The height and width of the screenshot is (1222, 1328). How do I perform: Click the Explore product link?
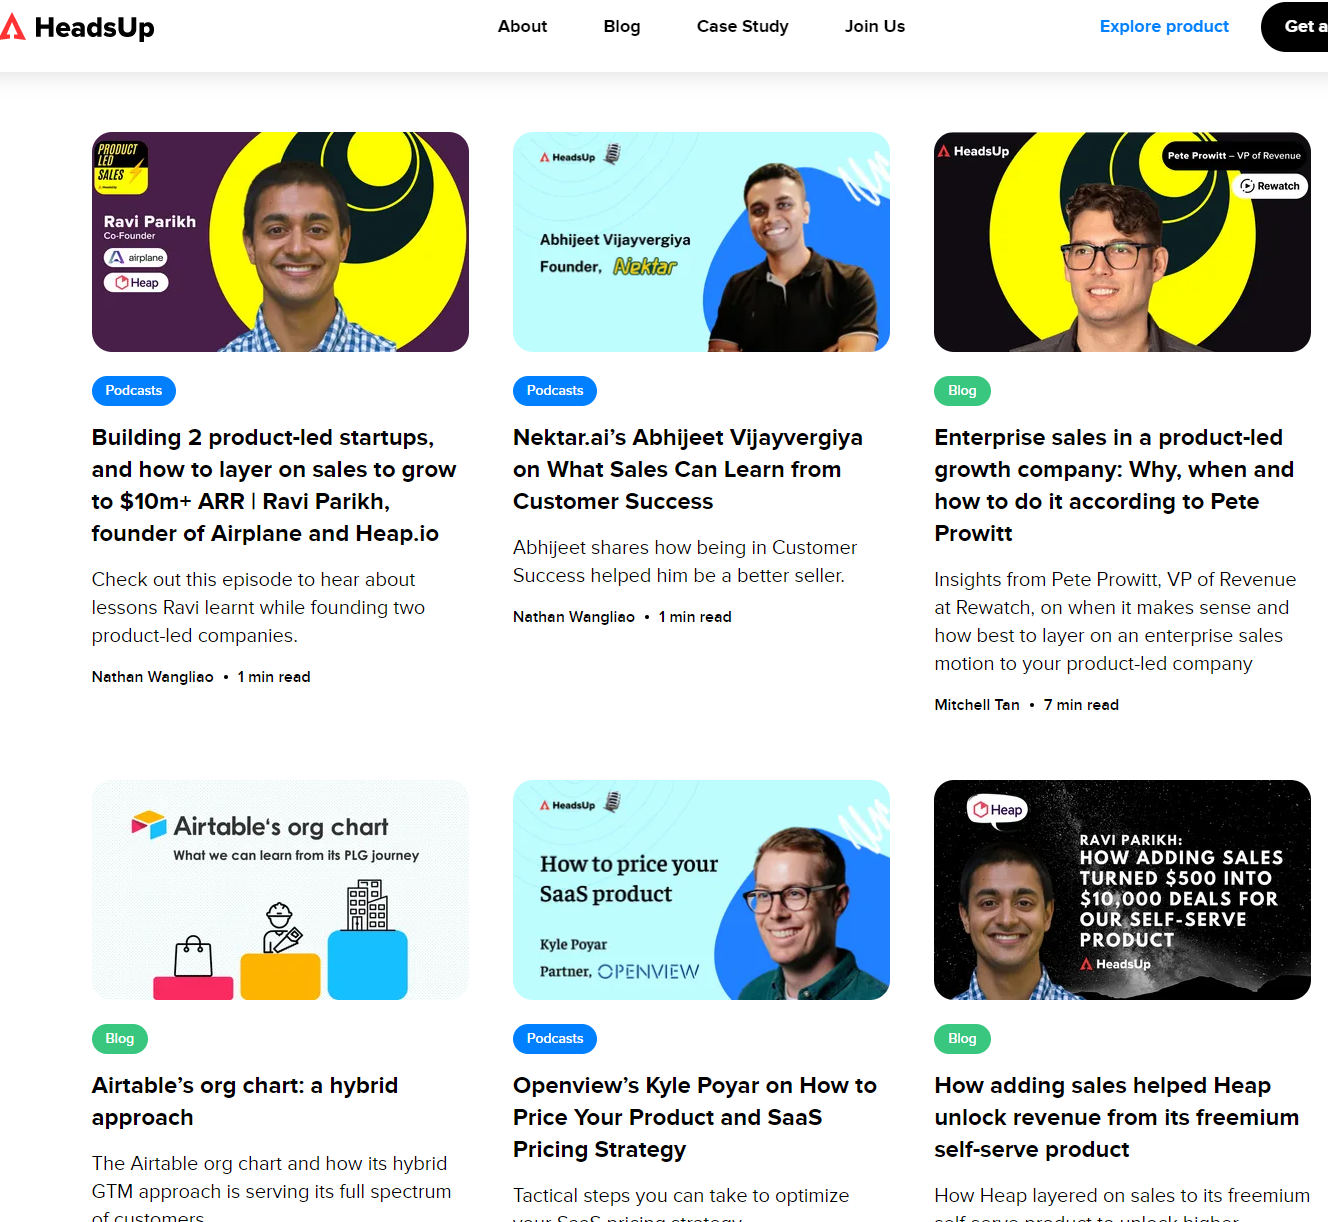click(1164, 26)
